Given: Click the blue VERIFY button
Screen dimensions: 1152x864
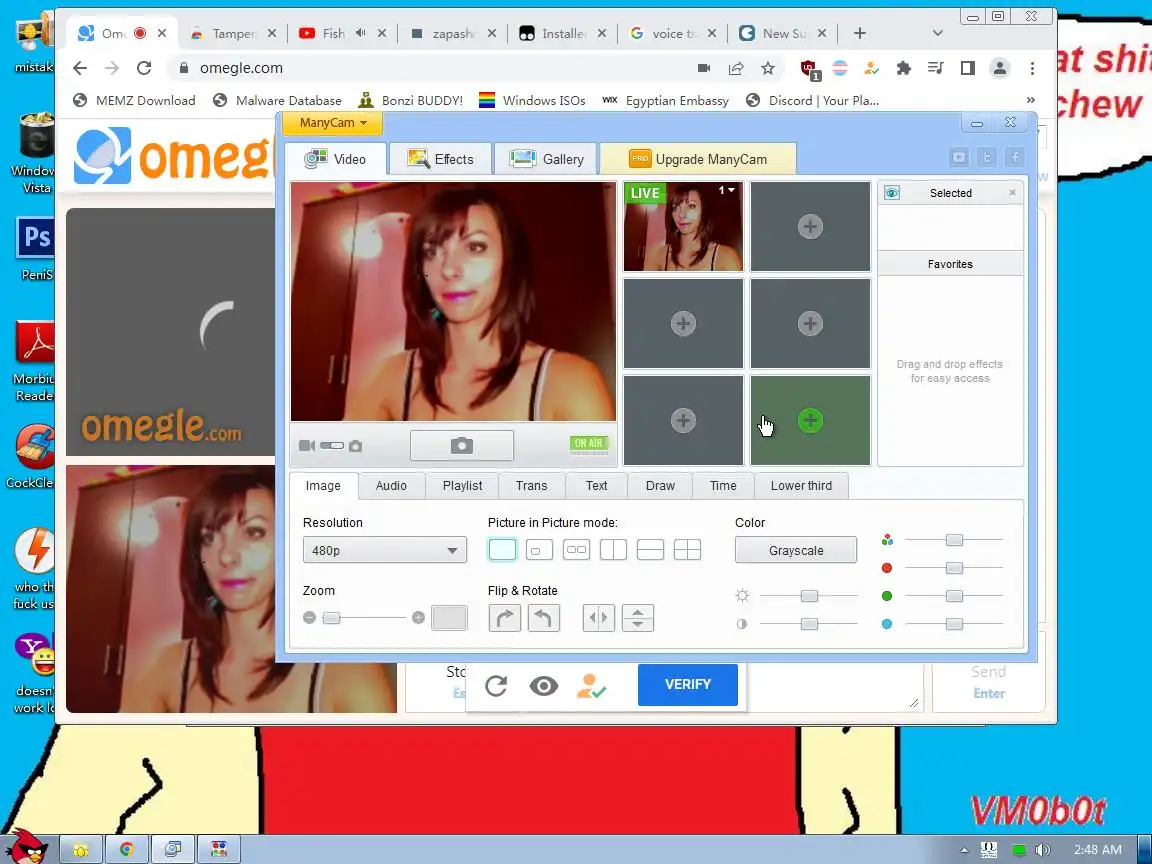Looking at the screenshot, I should [688, 685].
